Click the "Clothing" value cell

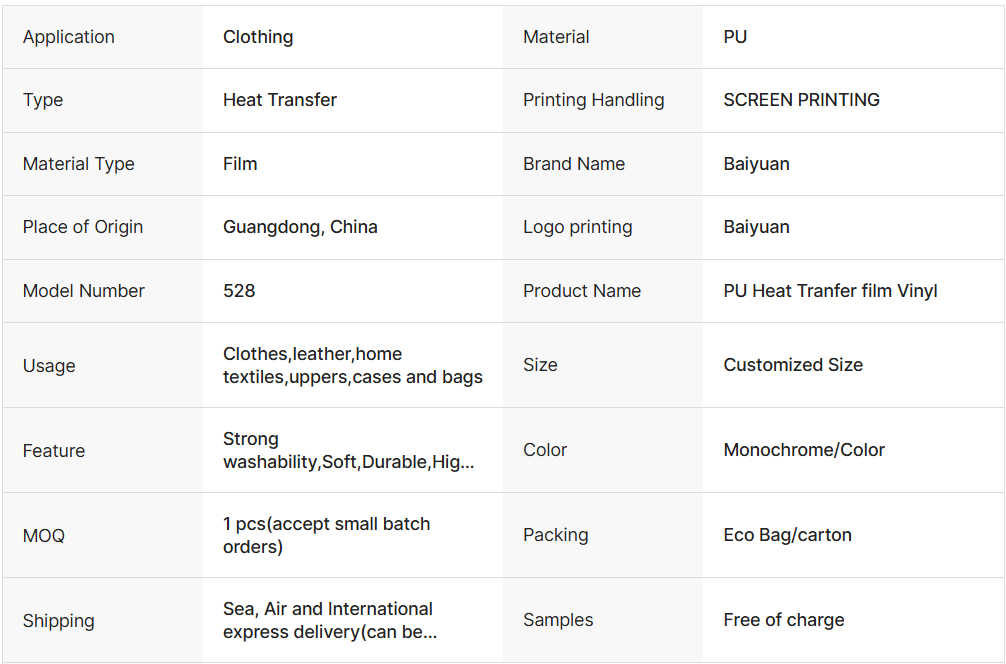pos(258,37)
